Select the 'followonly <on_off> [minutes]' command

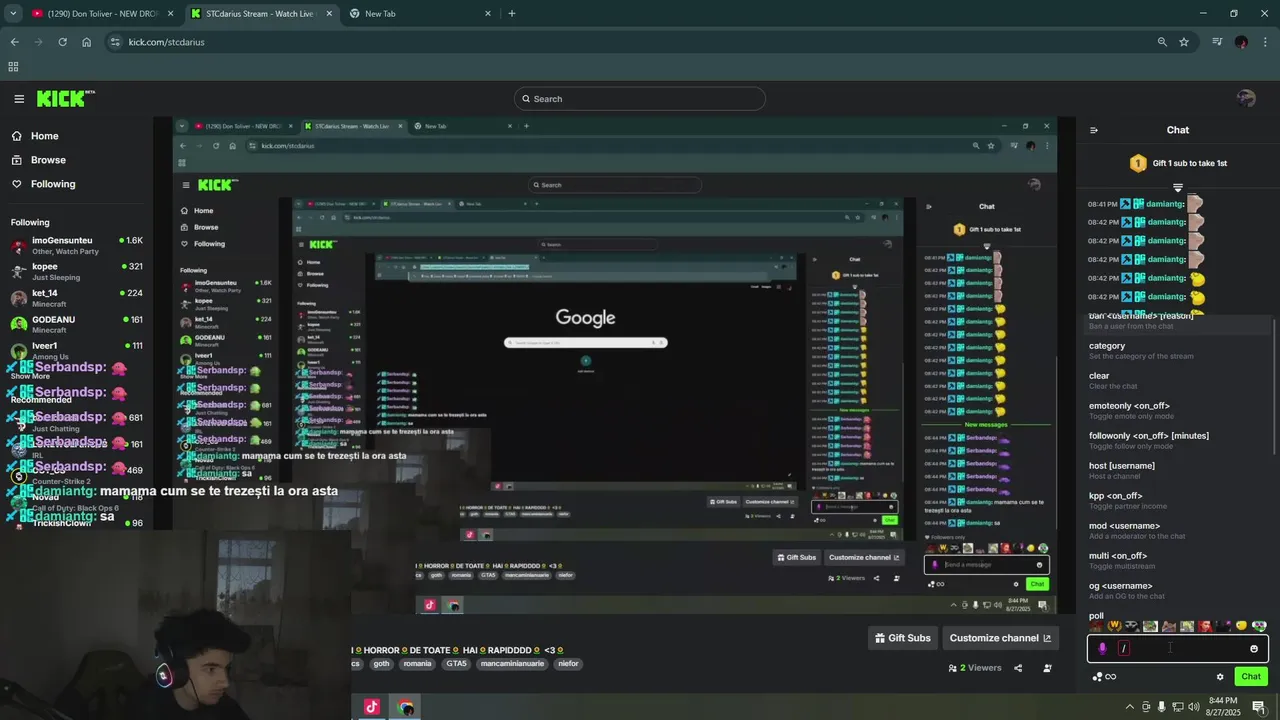1178,441
